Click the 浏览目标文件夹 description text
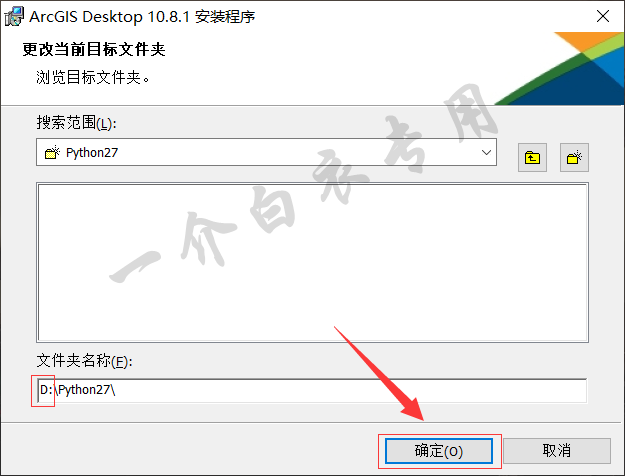The width and height of the screenshot is (625, 476). click(93, 77)
